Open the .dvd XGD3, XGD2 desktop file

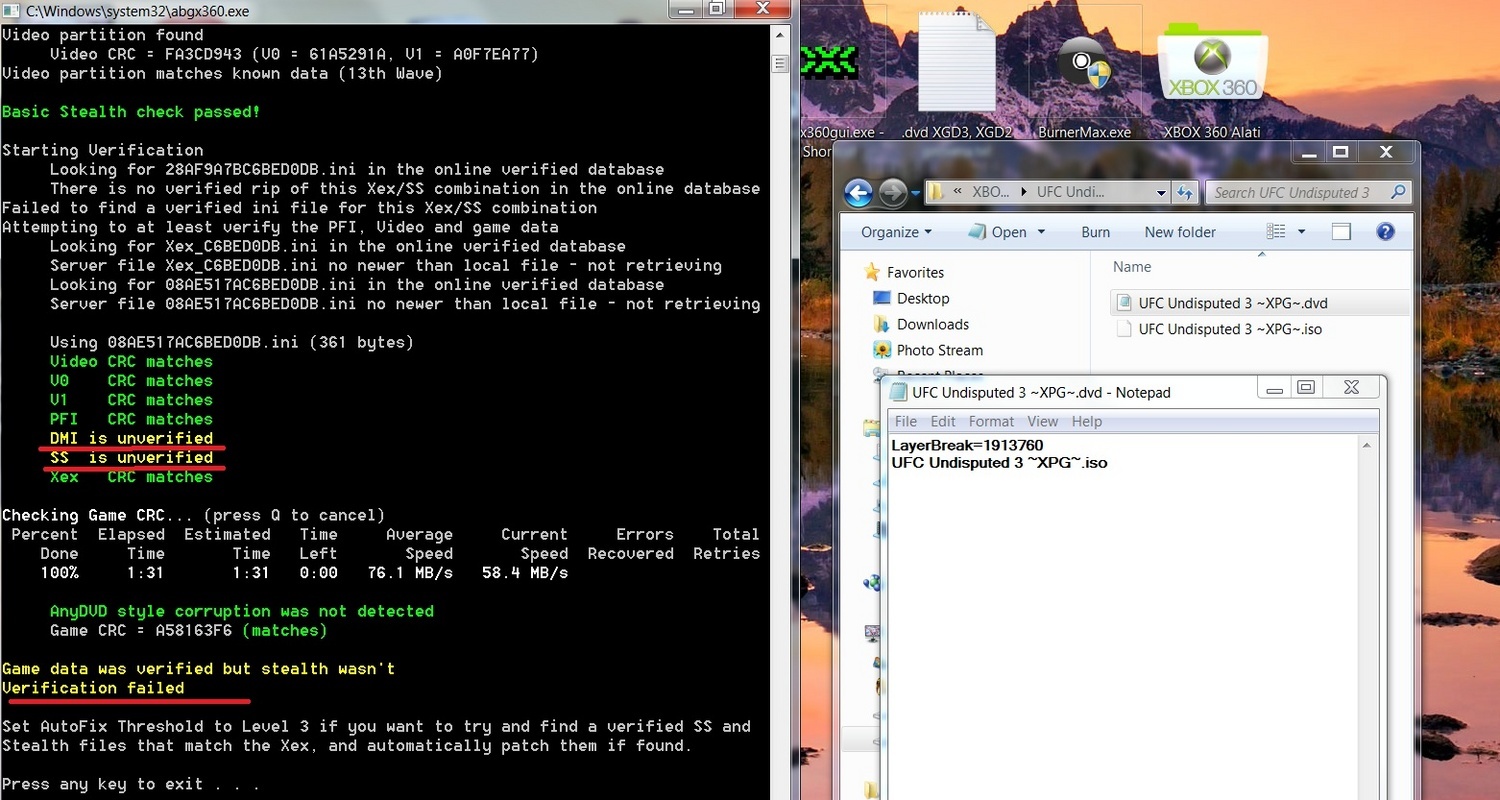click(x=957, y=75)
